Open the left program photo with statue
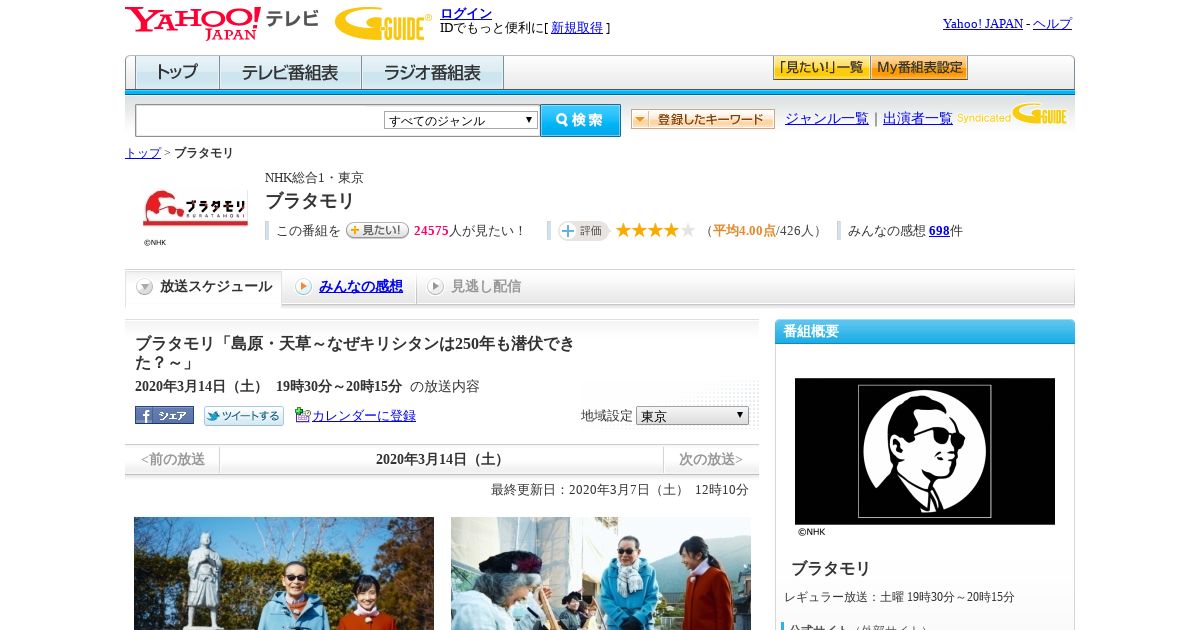Screen dimensions: 1200x630 (284, 573)
